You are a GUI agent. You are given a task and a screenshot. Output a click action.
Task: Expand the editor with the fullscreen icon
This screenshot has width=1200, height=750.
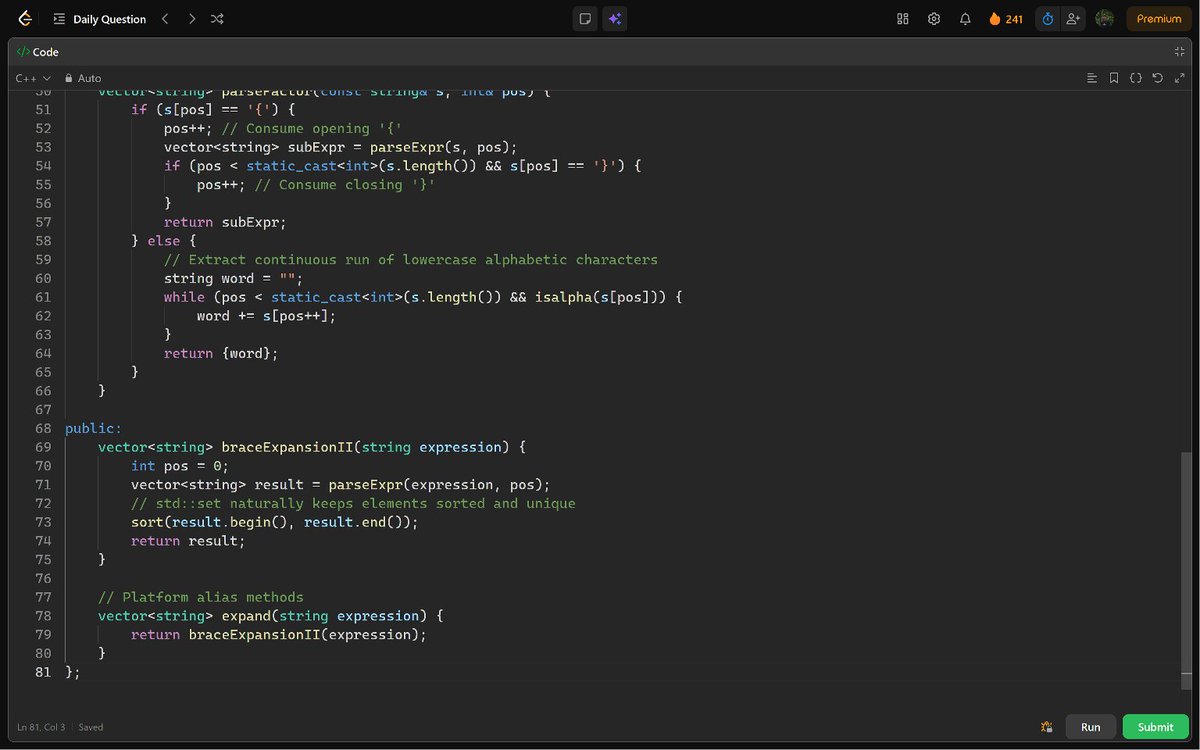point(1180,78)
